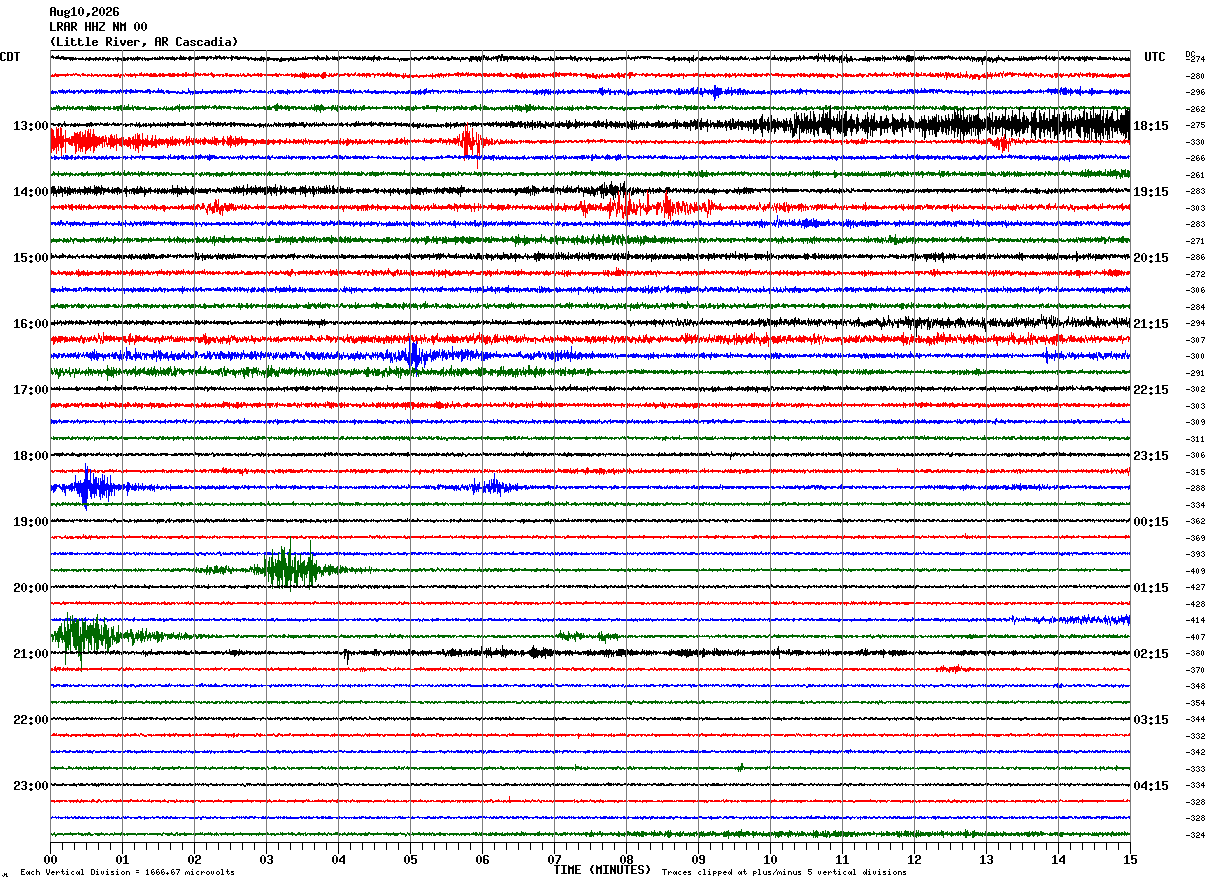The height and width of the screenshot is (886, 1210).
Task: Select the 13:00 CDT hour marker
Action: tap(30, 126)
